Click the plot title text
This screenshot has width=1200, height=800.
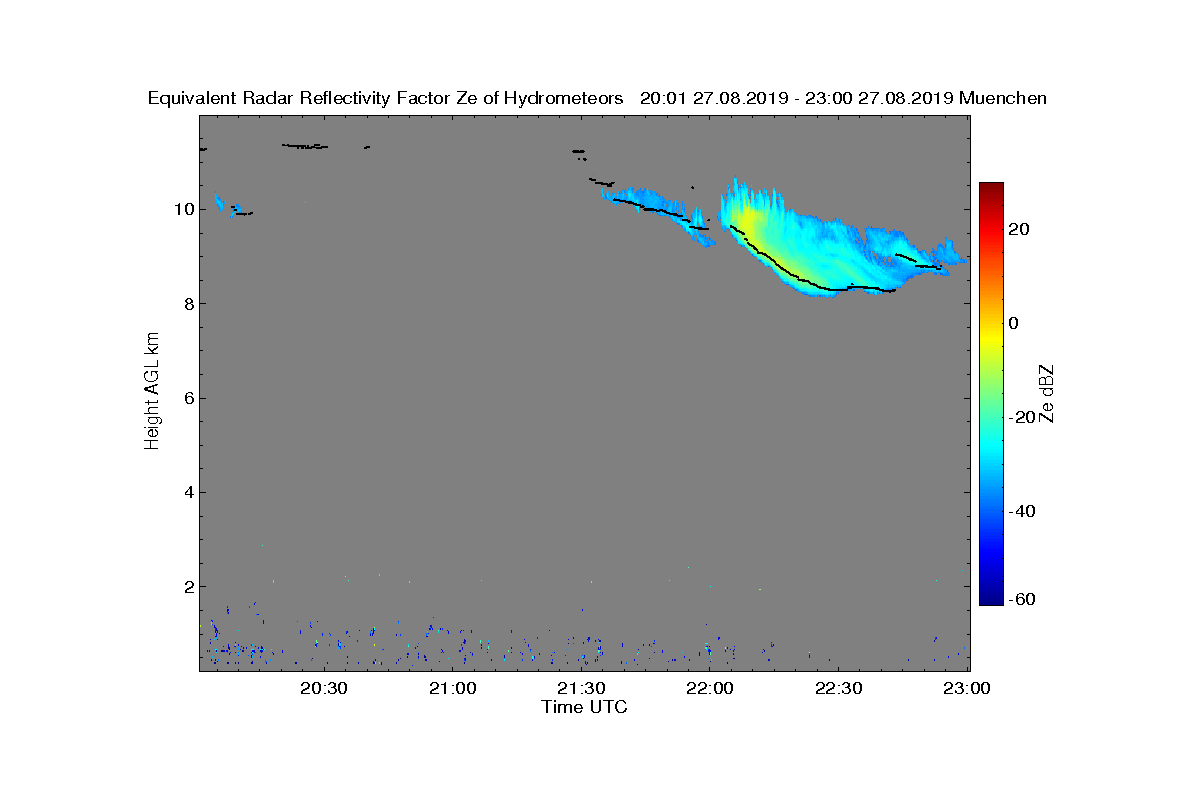tap(597, 98)
